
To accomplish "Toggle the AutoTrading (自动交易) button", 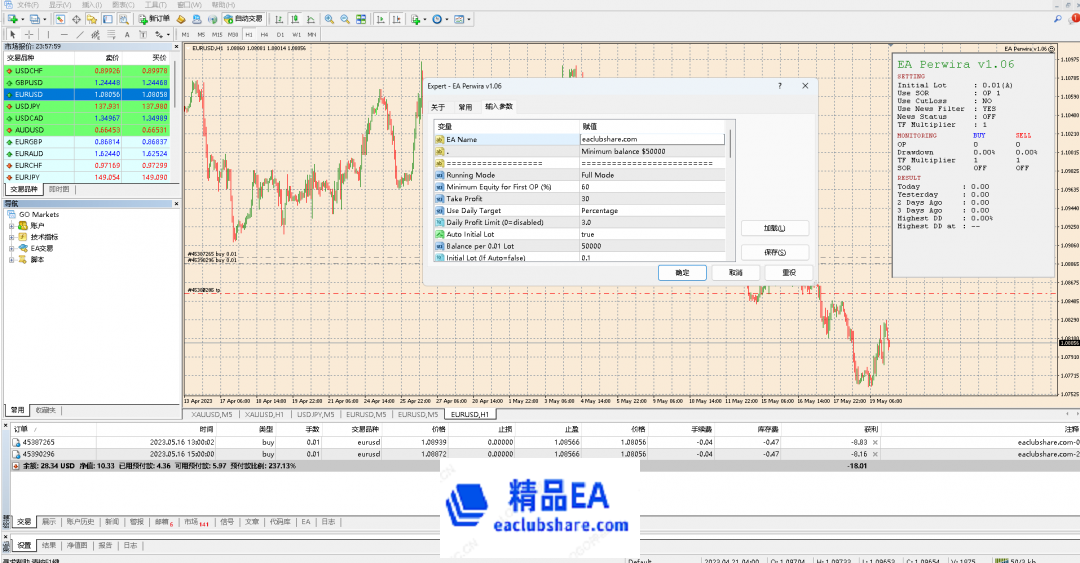I will [x=240, y=19].
